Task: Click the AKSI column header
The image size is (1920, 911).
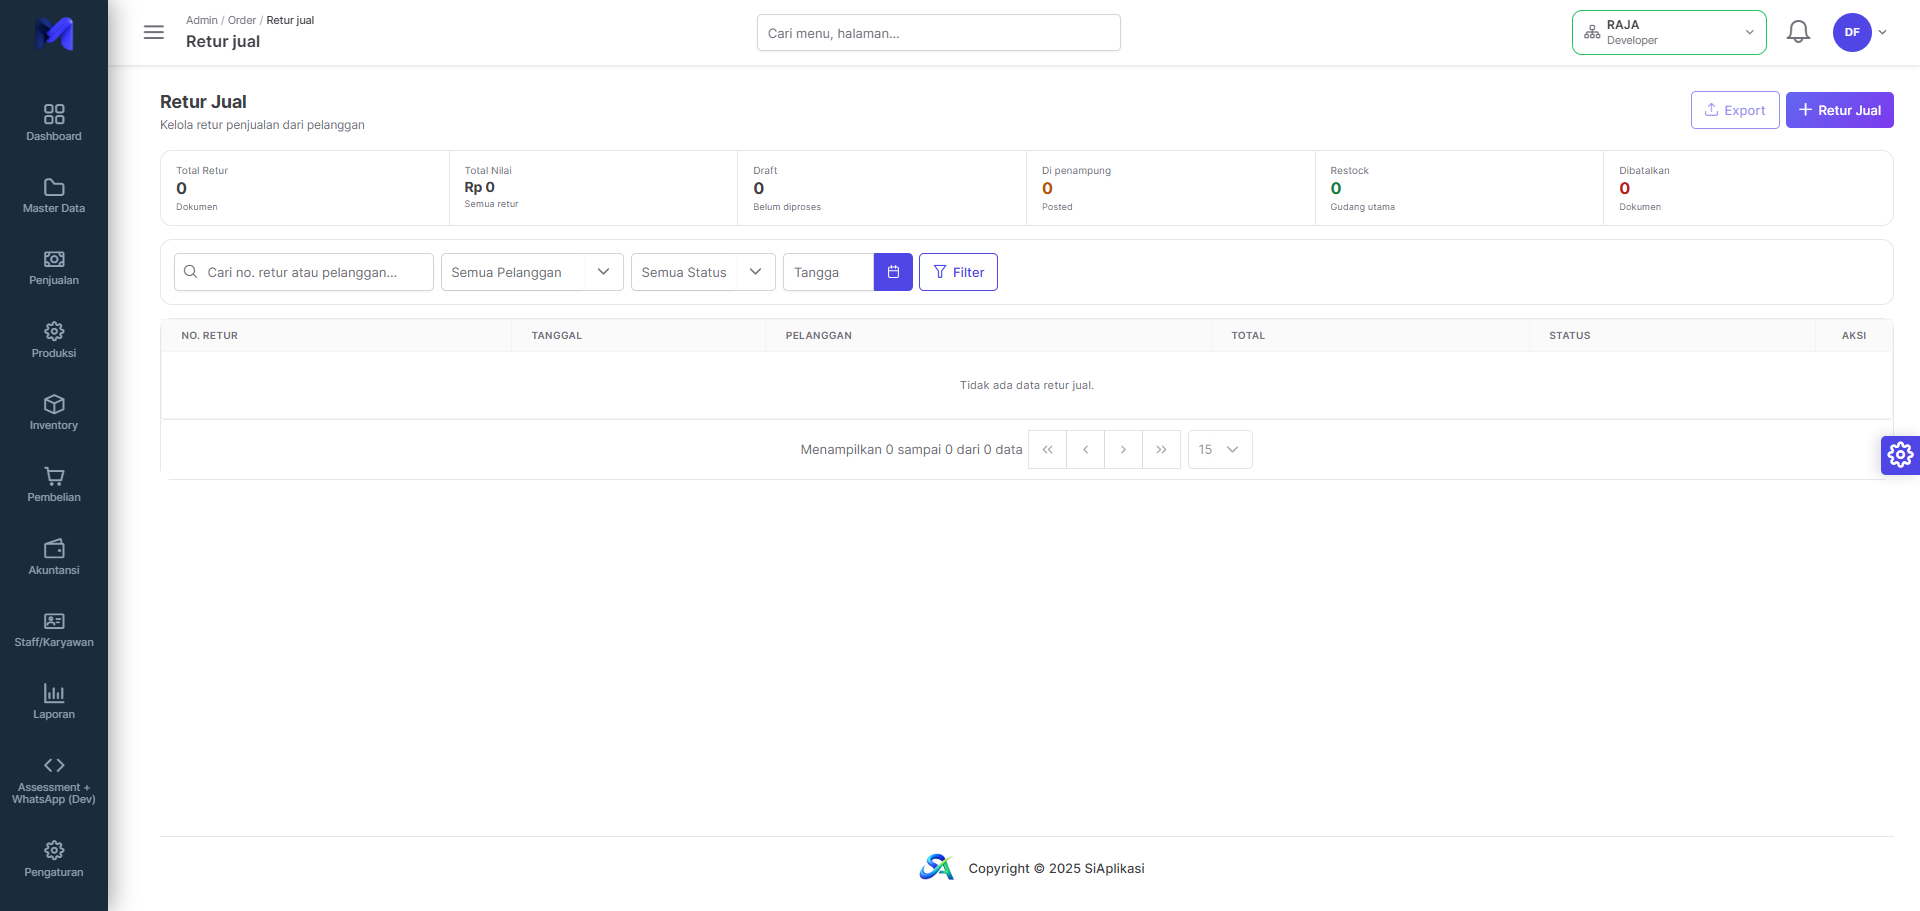Action: (1854, 336)
